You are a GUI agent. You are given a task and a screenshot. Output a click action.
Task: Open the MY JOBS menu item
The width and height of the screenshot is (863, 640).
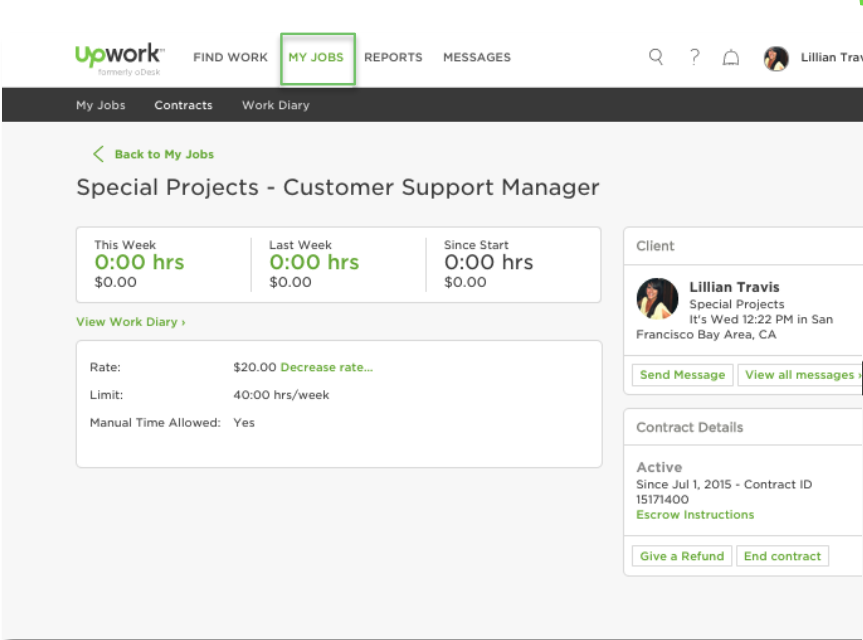(318, 57)
